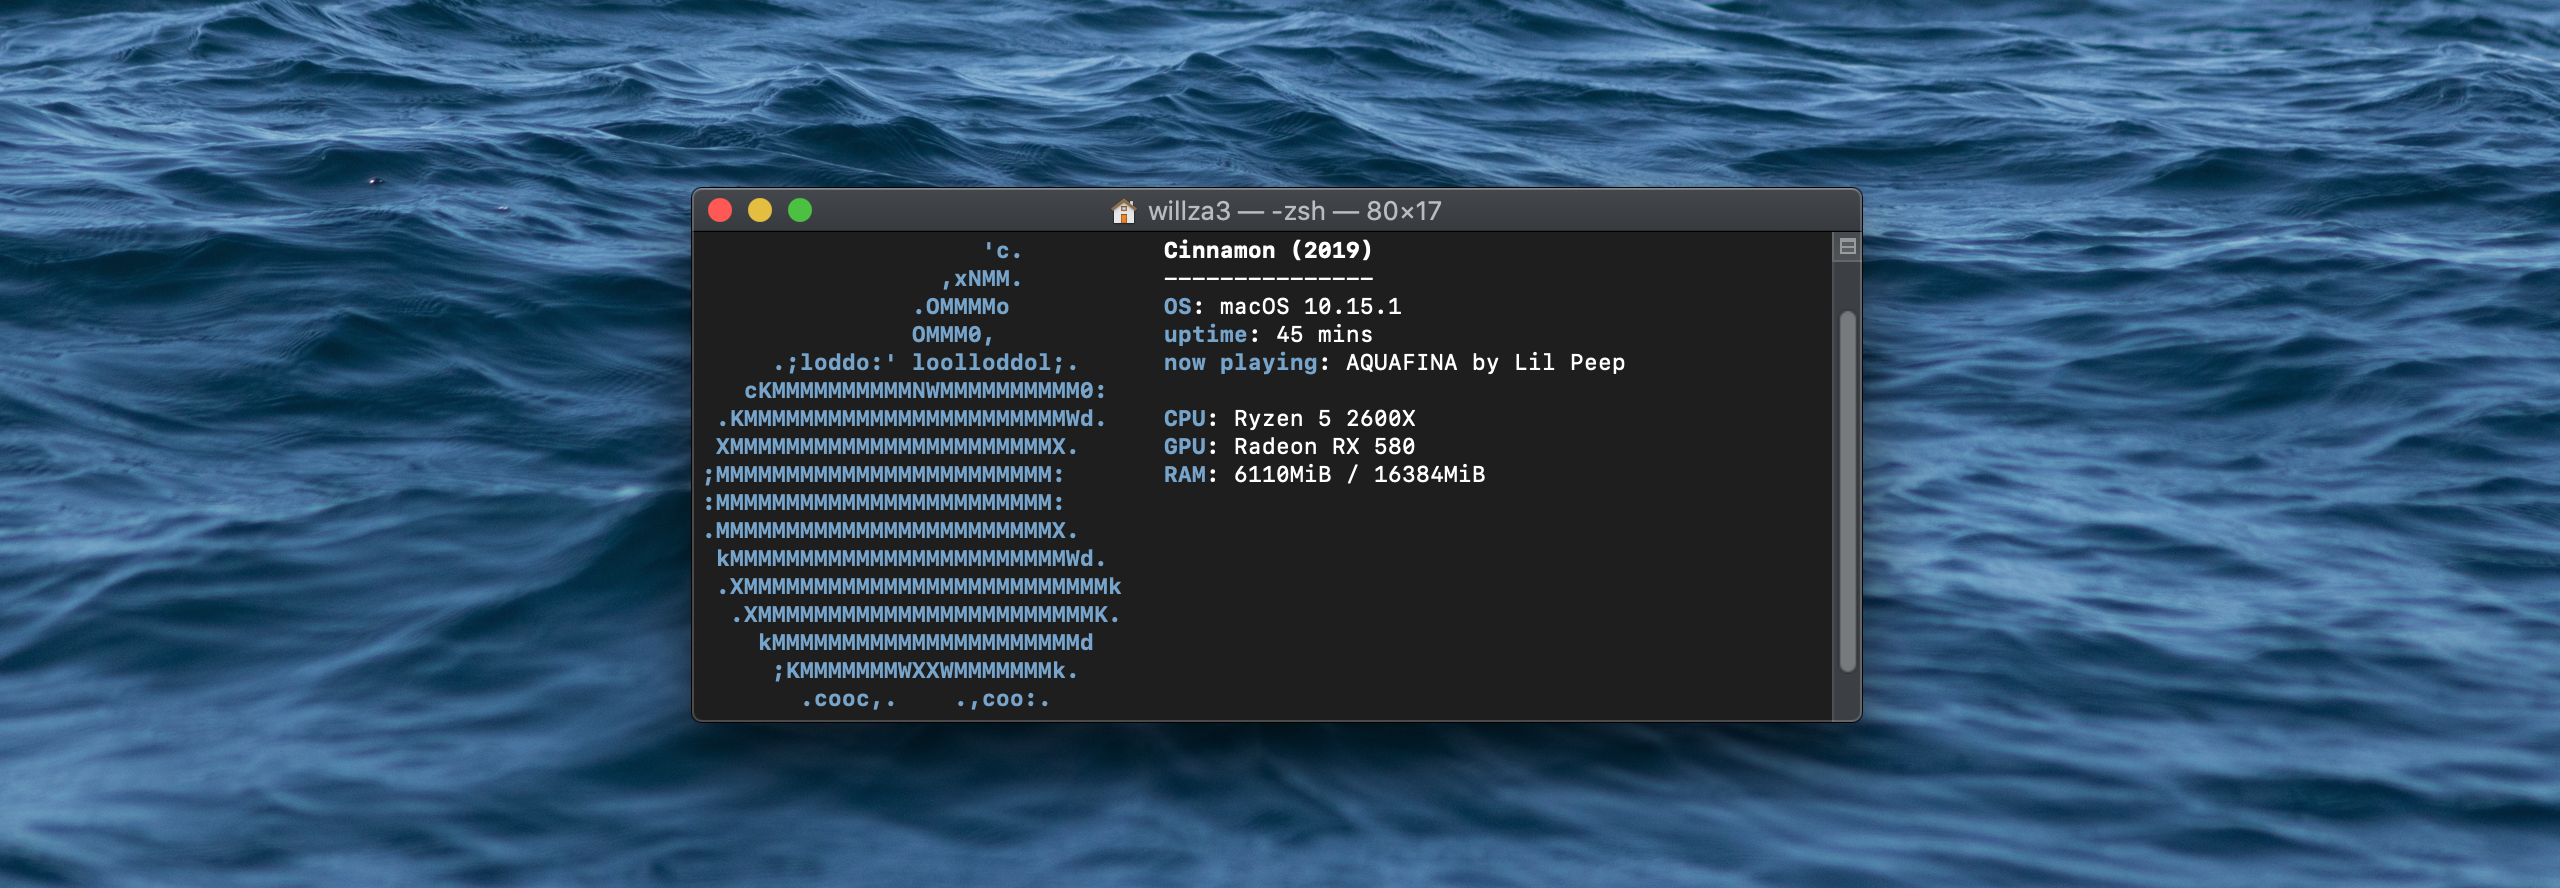
Task: Click the 'Cinnamon (2019)' heading text
Action: point(1268,250)
